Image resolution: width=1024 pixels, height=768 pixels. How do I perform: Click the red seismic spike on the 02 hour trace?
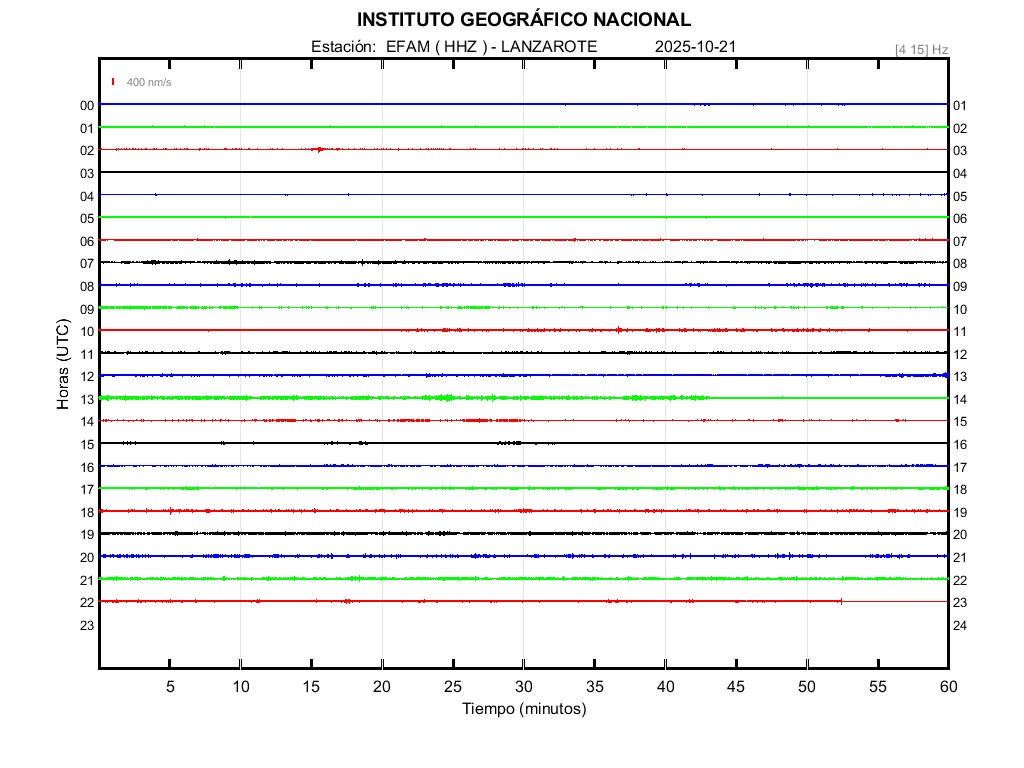(318, 150)
